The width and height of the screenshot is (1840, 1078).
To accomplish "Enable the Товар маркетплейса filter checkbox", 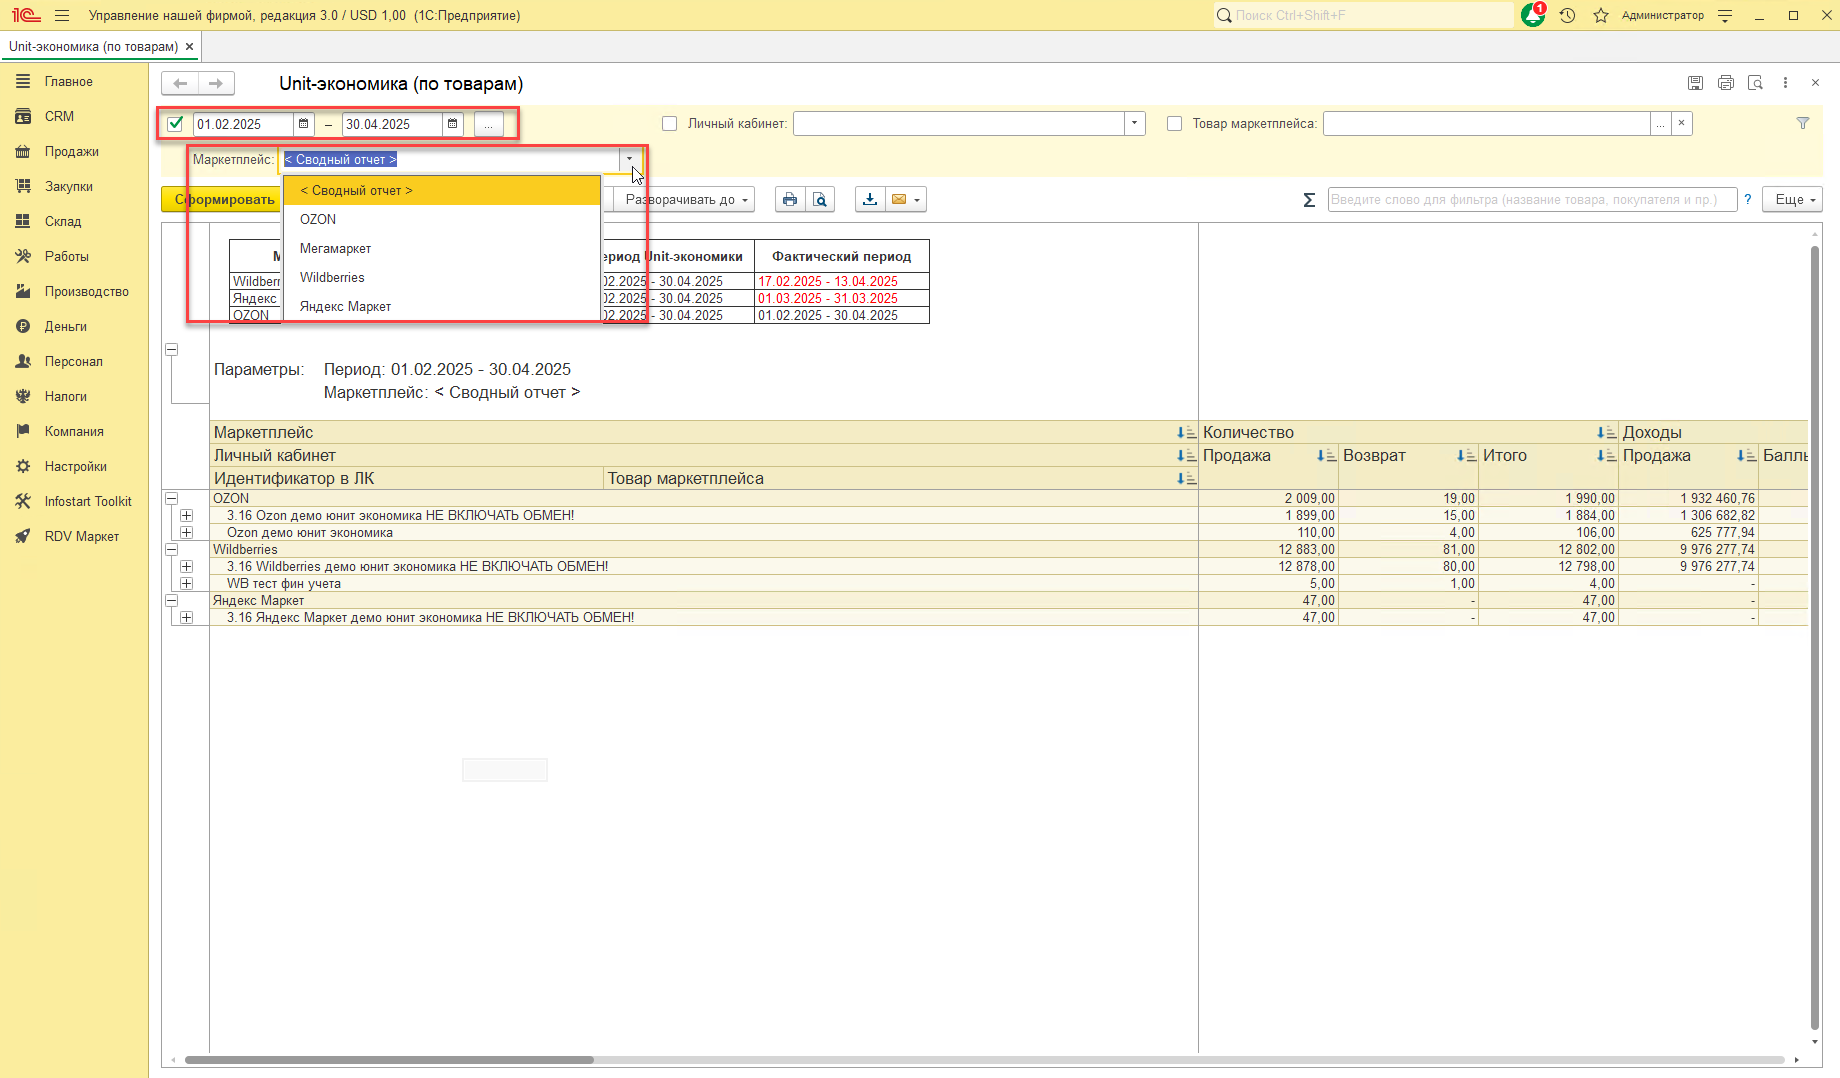I will coord(1174,123).
